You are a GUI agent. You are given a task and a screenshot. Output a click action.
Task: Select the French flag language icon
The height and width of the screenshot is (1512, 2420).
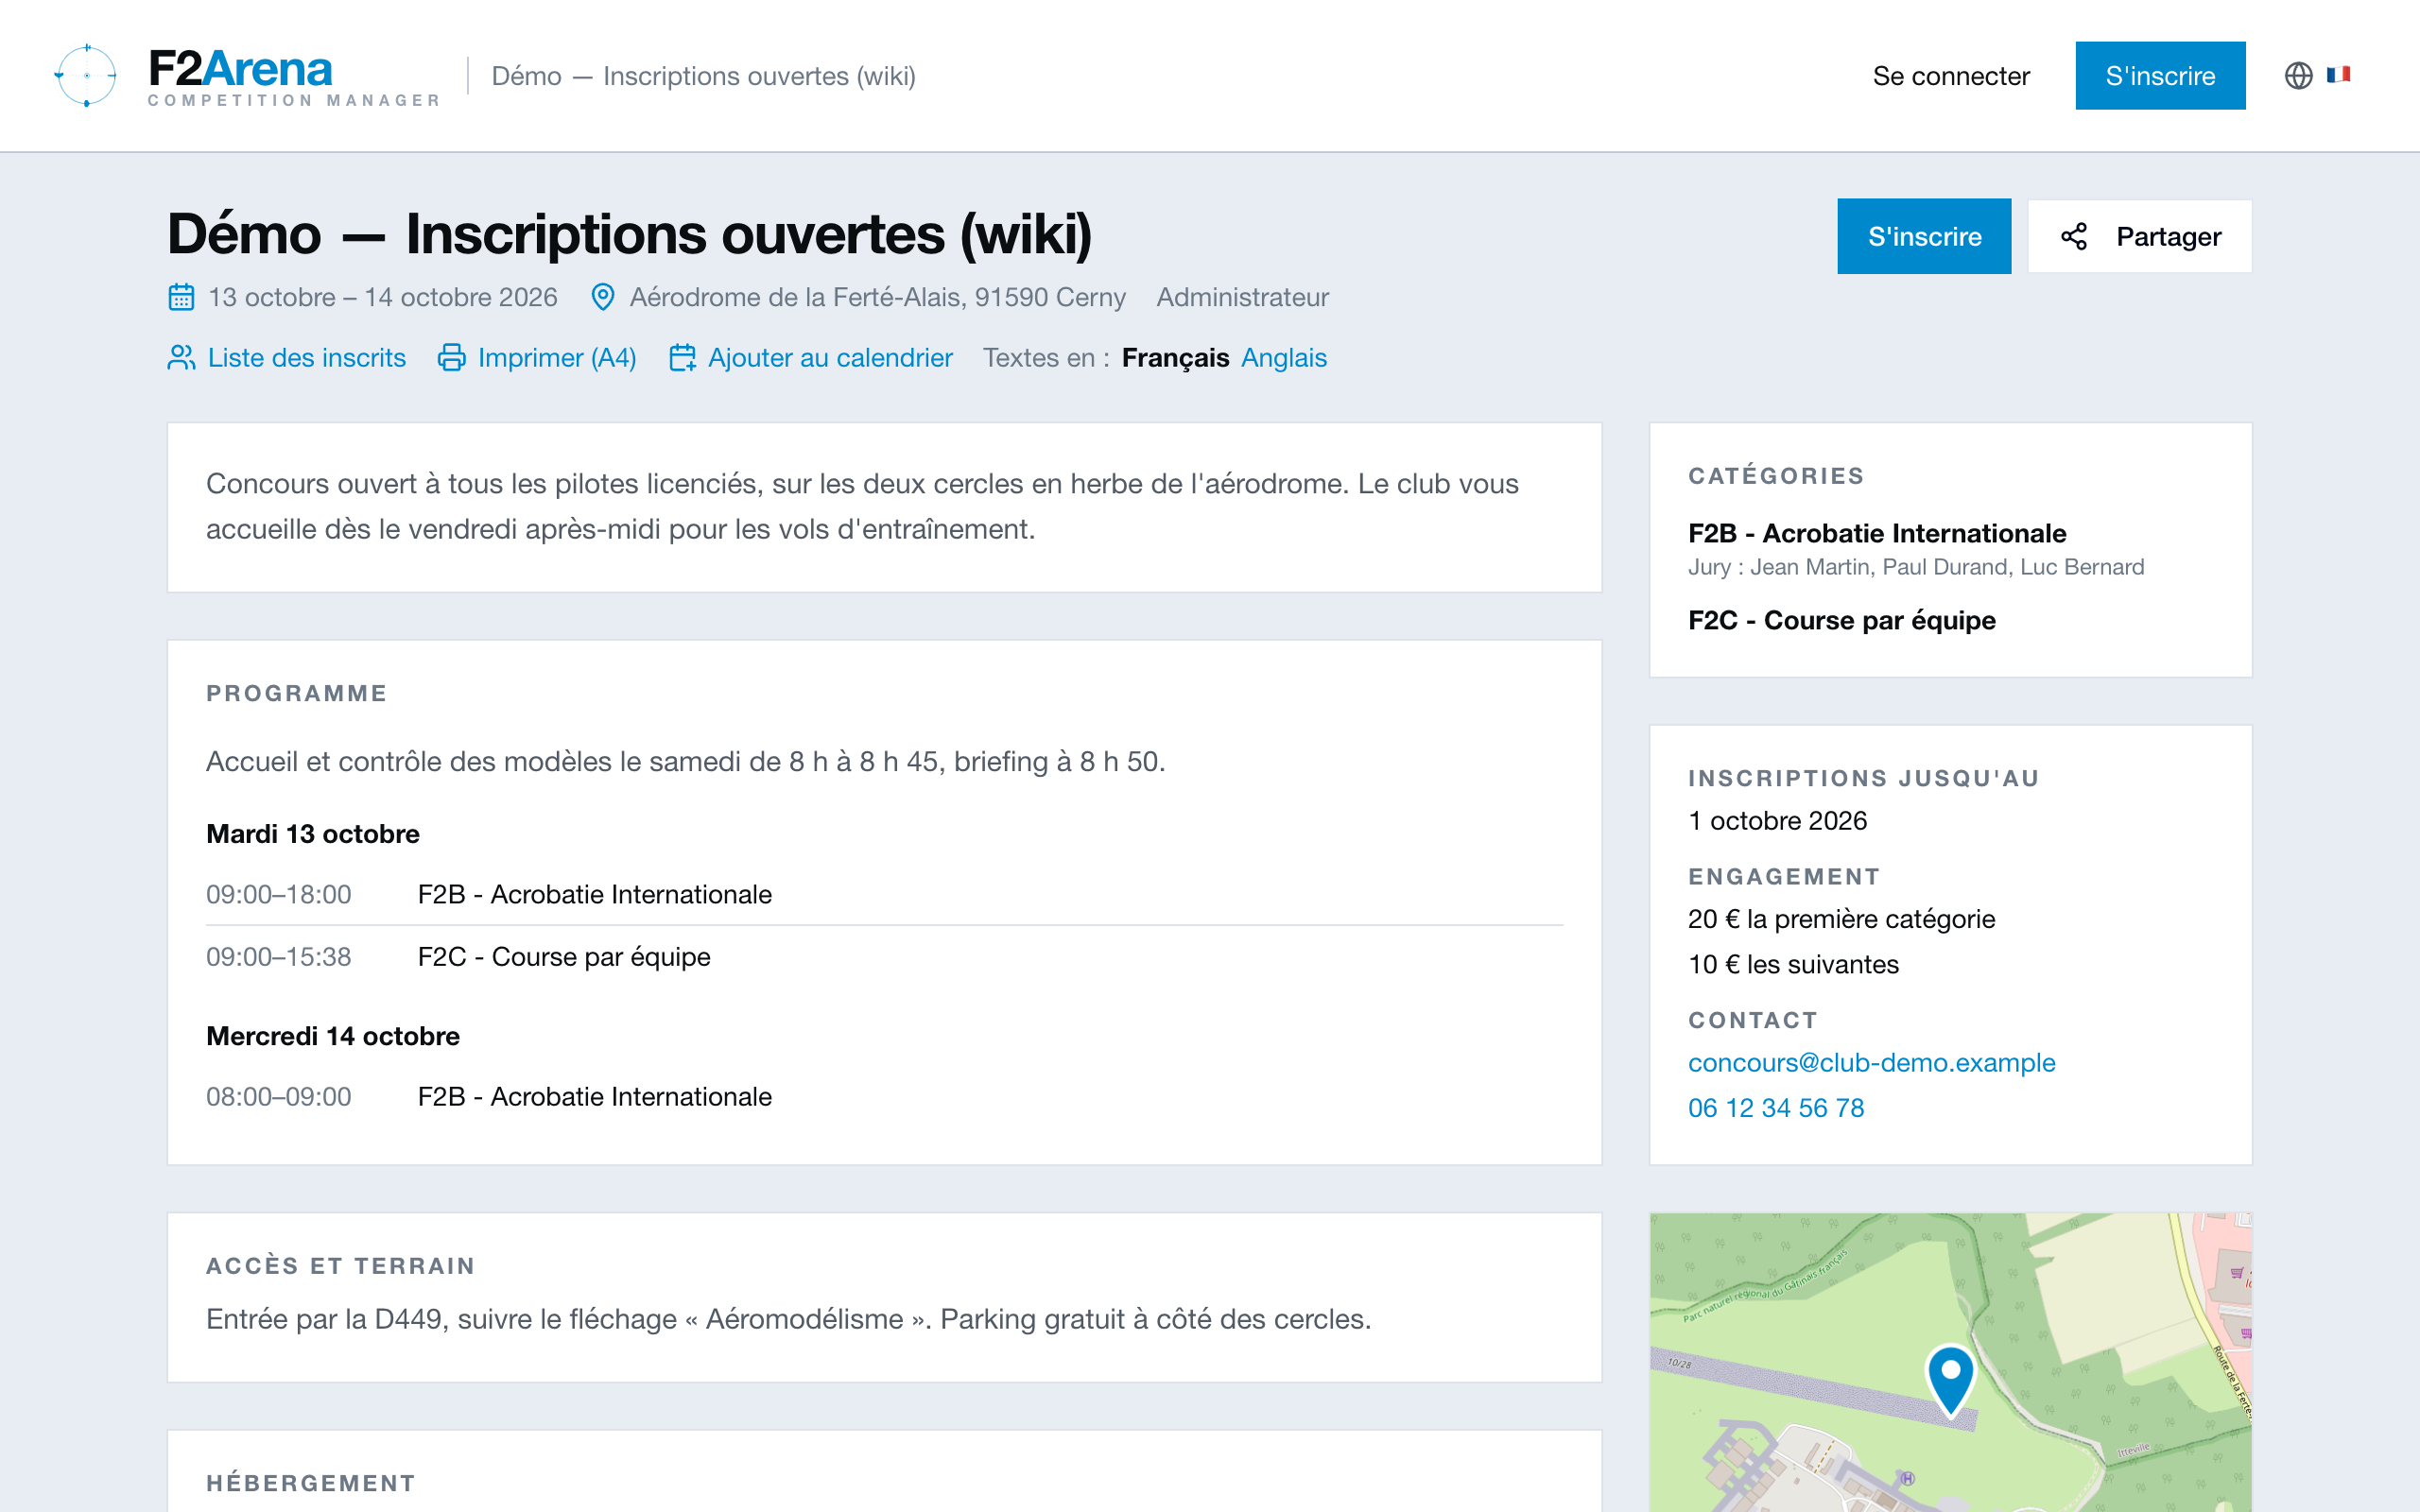coord(2338,74)
